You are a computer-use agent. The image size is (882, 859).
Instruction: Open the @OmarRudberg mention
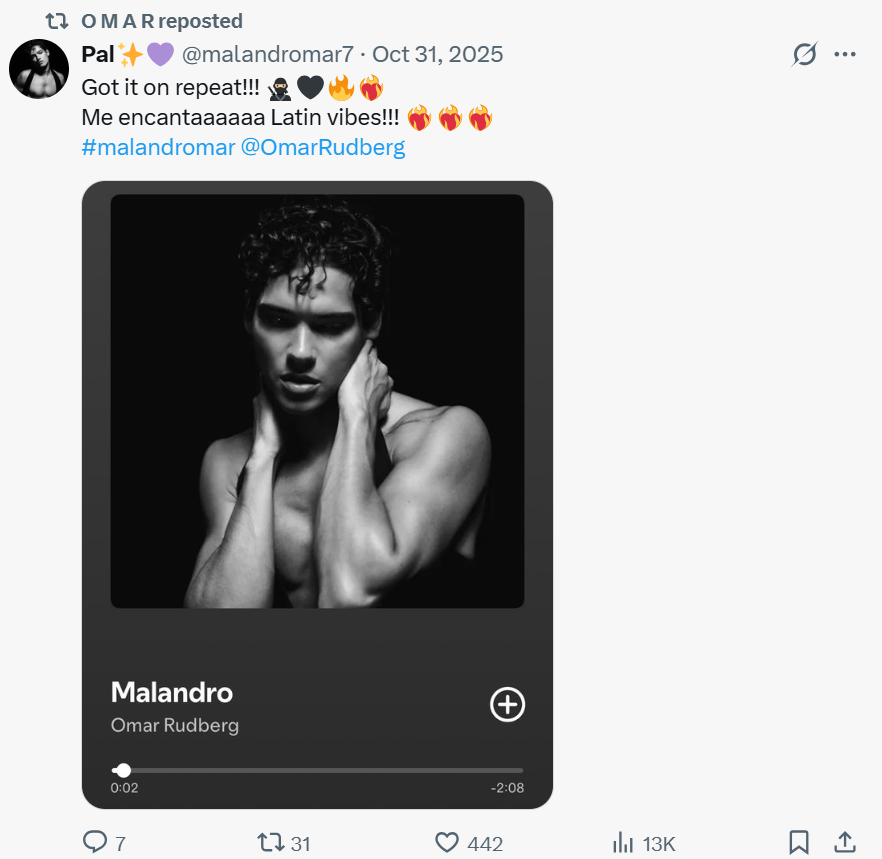point(323,148)
